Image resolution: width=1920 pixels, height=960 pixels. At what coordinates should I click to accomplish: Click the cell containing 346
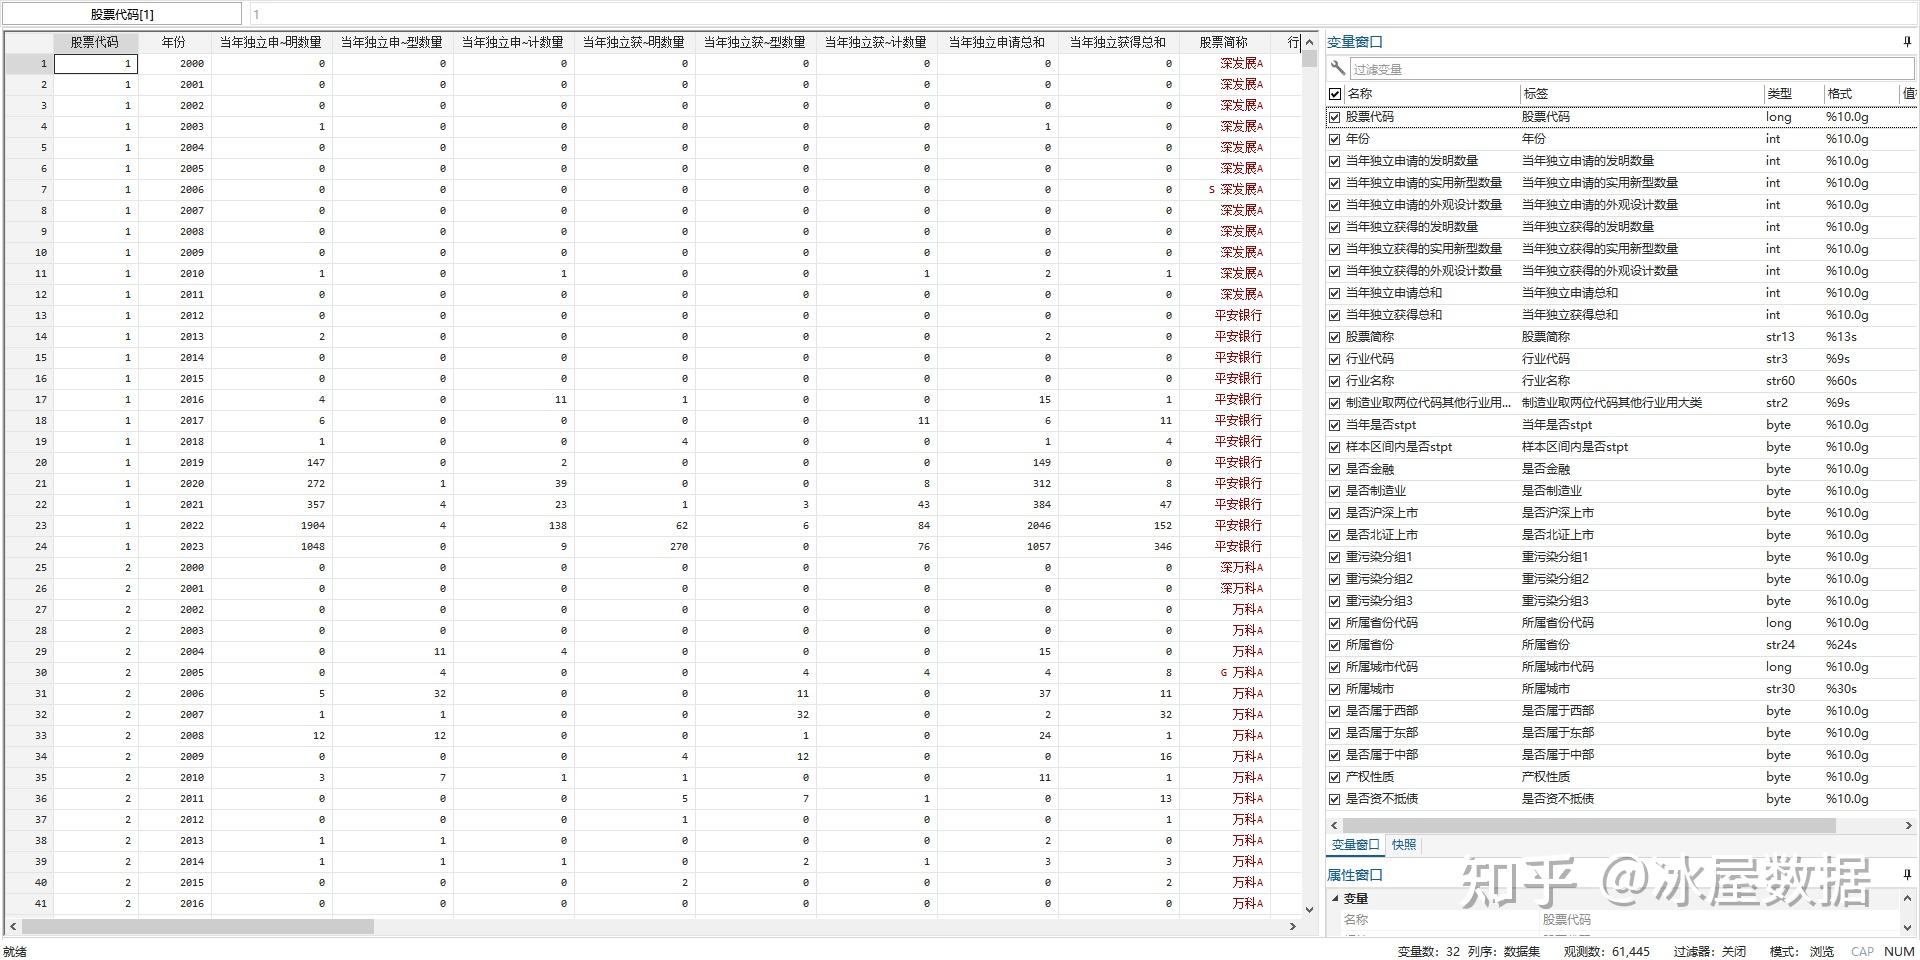1118,547
